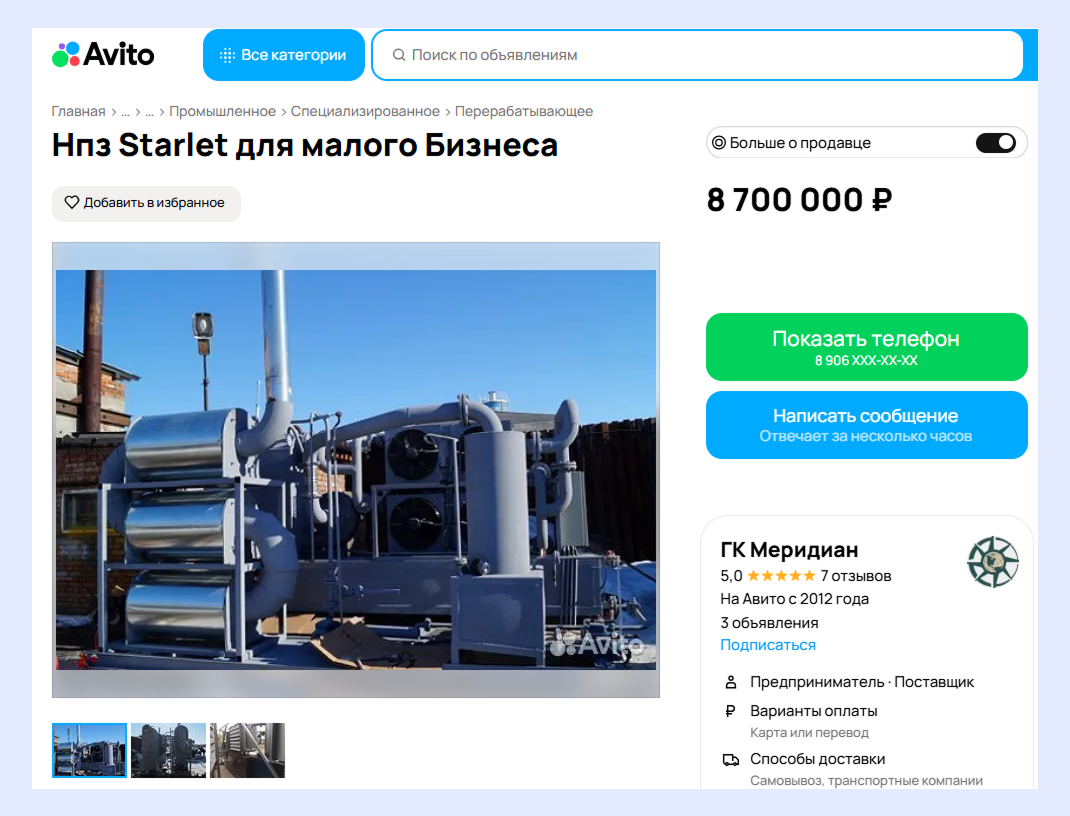The height and width of the screenshot is (816, 1070).
Task: Select the 8 700 000 ₽ price text
Action: pos(800,200)
